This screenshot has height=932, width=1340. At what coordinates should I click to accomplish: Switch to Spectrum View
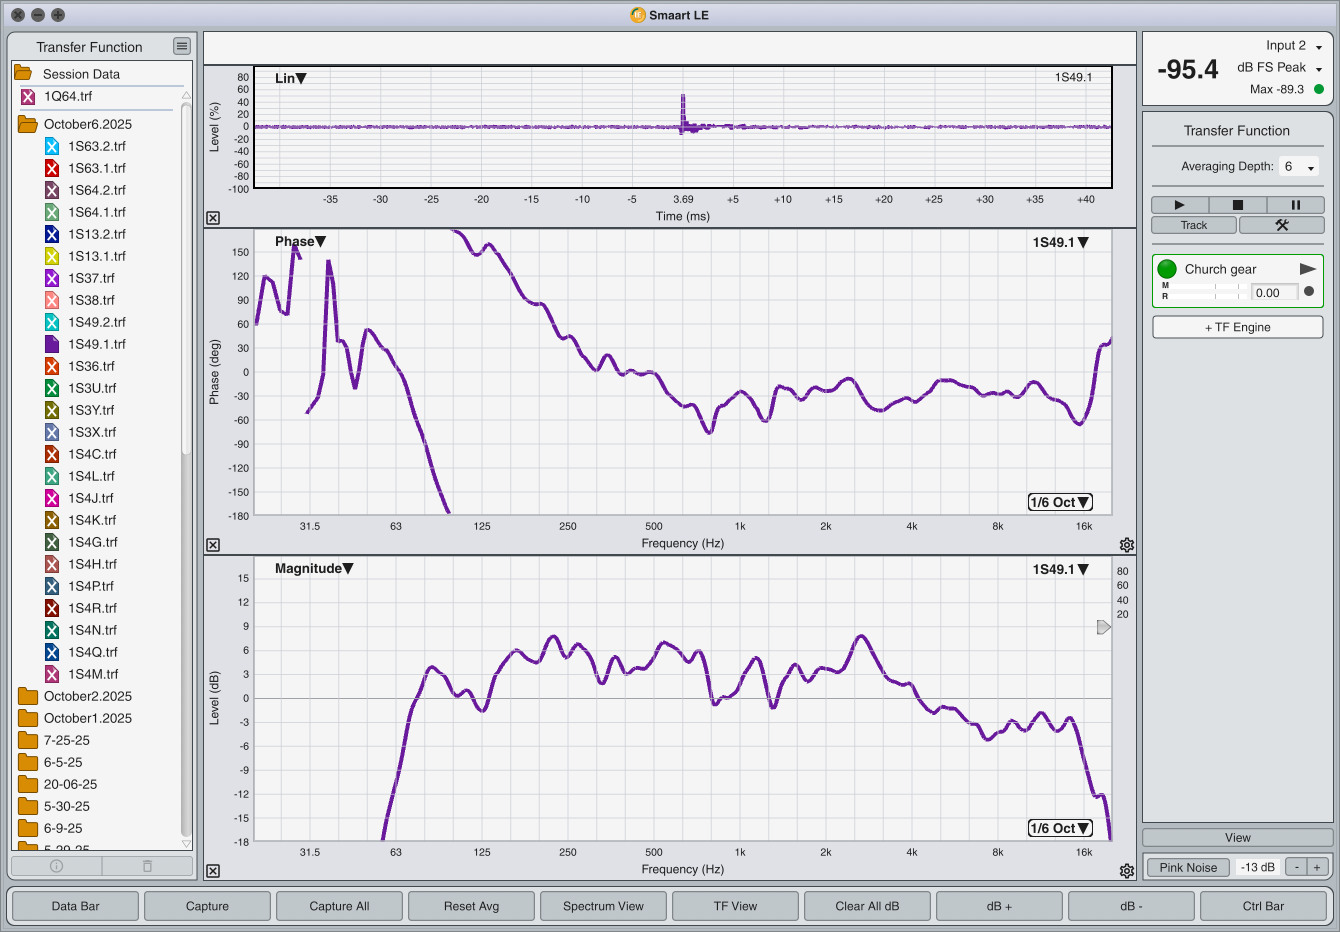click(x=603, y=906)
